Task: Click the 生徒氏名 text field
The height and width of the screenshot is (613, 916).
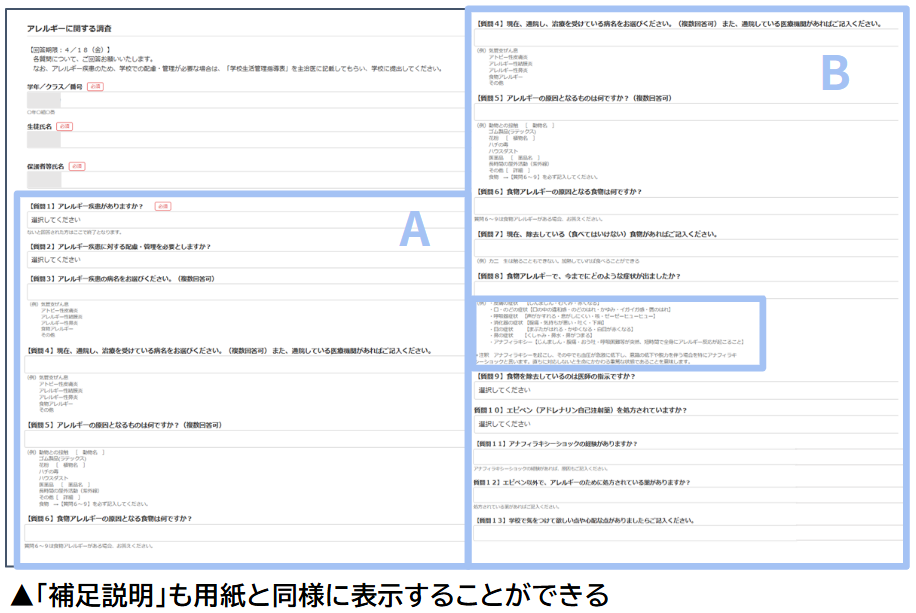Action: tap(245, 140)
